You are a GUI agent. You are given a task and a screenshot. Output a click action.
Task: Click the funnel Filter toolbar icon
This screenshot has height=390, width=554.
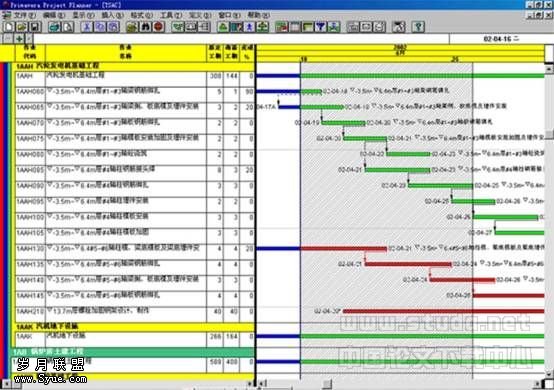coord(321,27)
